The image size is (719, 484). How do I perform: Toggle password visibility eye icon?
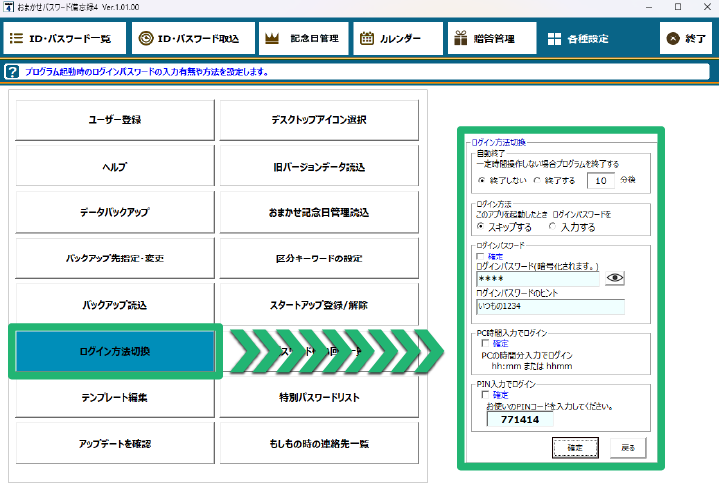(615, 278)
